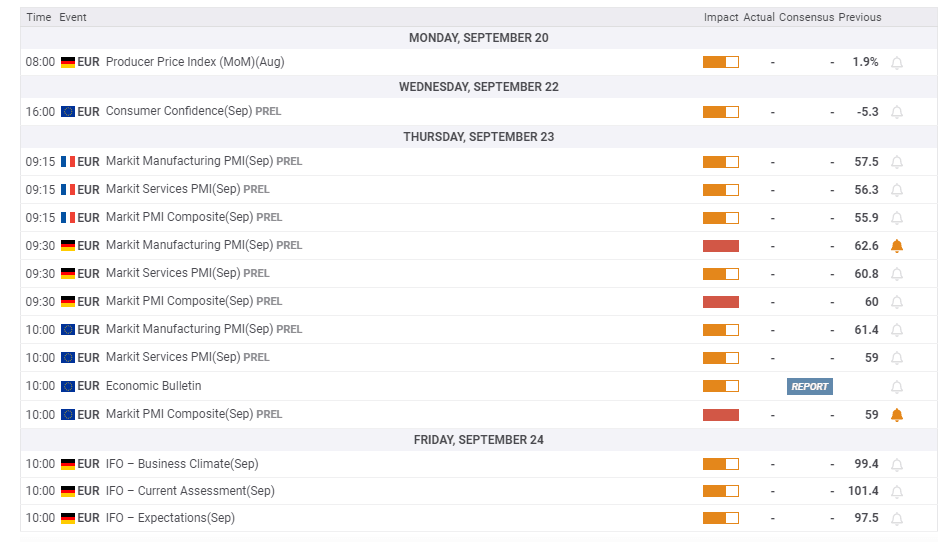Click the Thursday, September 23 date header
Screen dimensions: 946x542
[x=478, y=137]
